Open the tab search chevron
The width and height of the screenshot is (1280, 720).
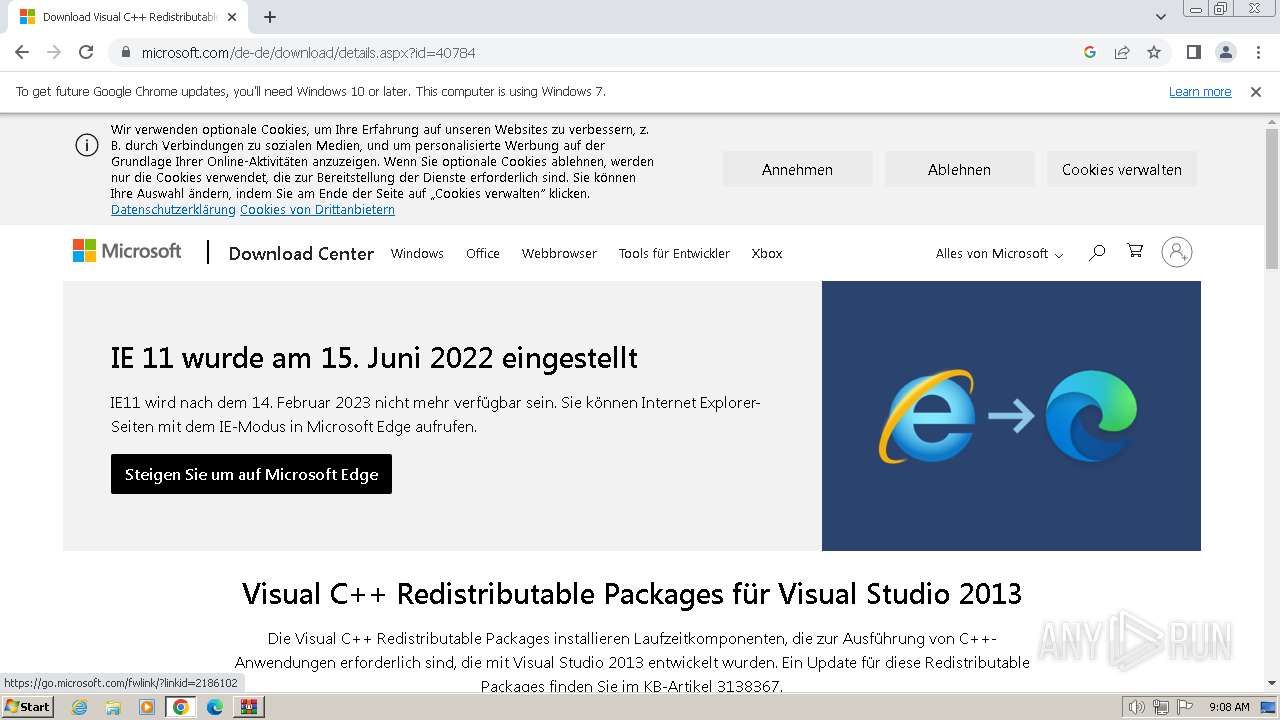tap(1161, 17)
